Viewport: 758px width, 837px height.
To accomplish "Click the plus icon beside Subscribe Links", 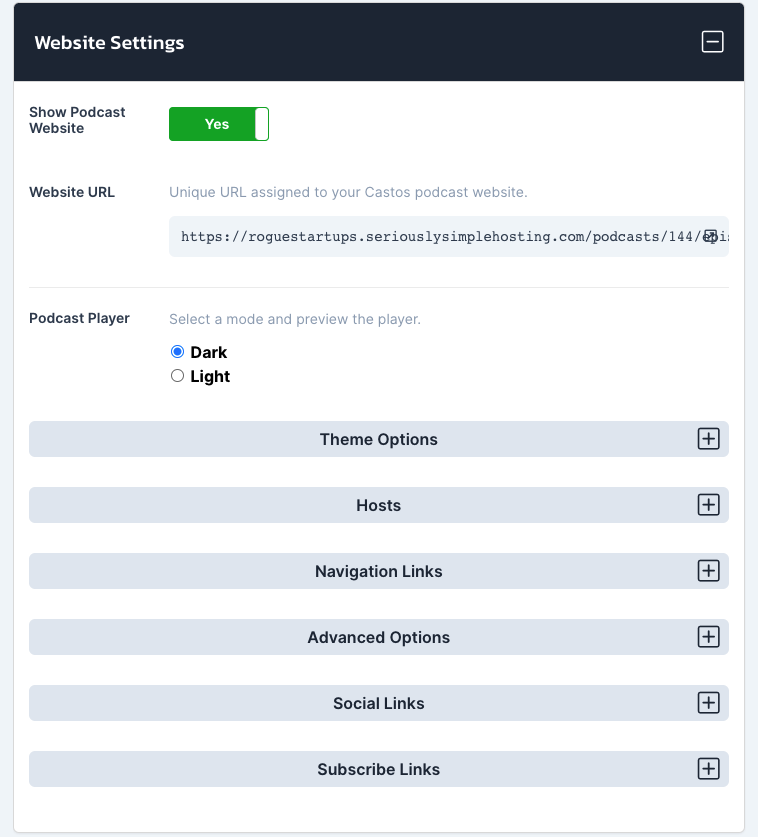I will coord(708,769).
